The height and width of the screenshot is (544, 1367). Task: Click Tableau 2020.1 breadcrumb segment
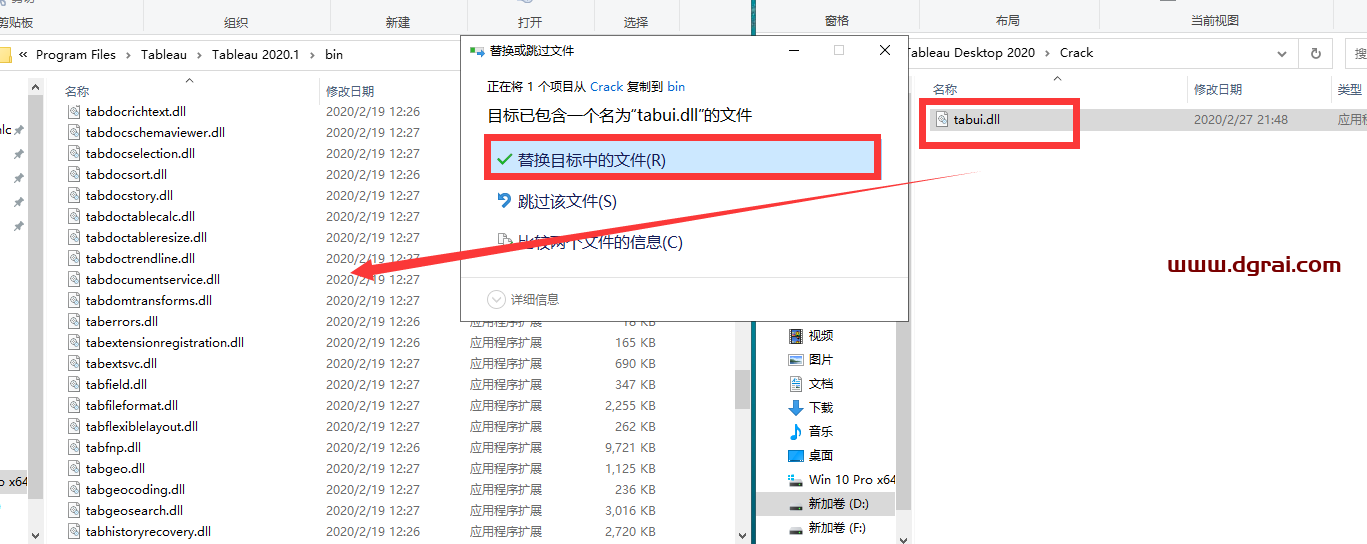[x=255, y=55]
